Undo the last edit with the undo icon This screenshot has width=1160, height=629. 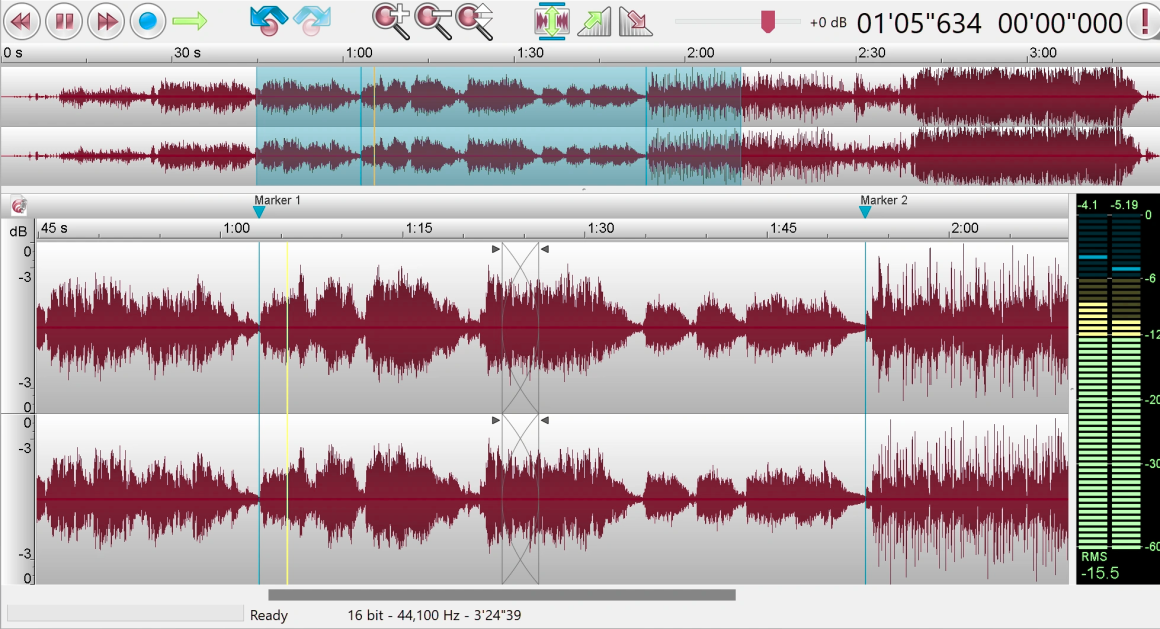coord(269,21)
